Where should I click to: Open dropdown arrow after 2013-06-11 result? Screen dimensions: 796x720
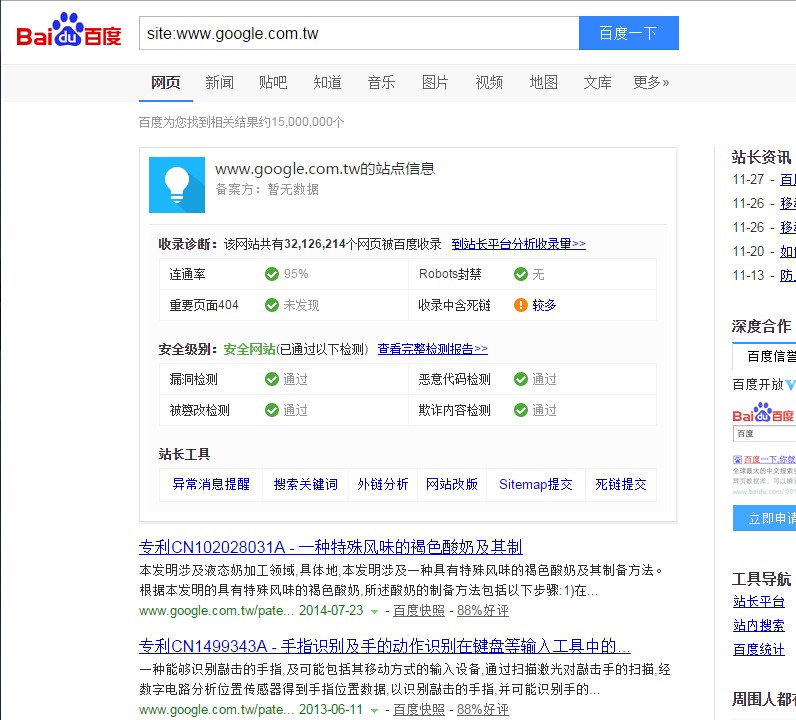pyautogui.click(x=374, y=710)
